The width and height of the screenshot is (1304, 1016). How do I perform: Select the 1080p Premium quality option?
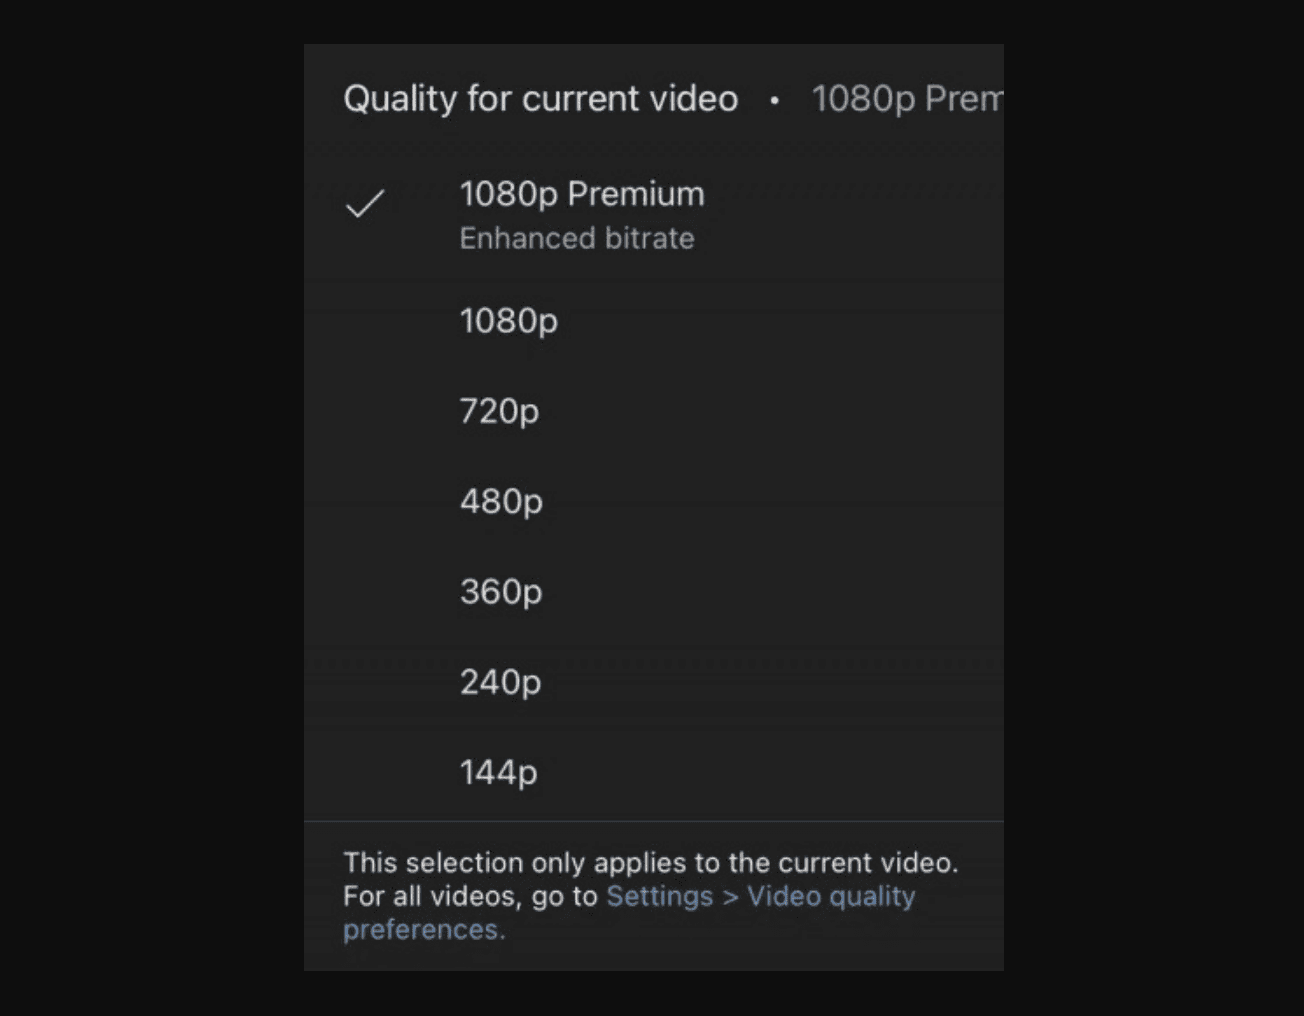tap(581, 195)
